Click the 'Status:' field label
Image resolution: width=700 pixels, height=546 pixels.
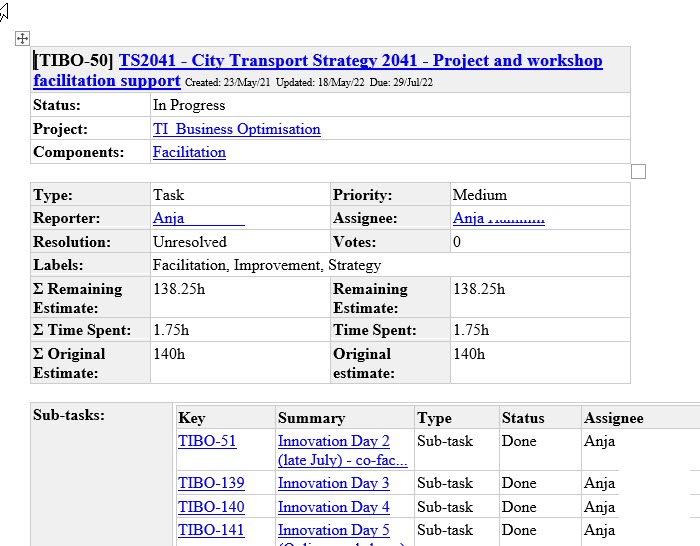[x=57, y=105]
